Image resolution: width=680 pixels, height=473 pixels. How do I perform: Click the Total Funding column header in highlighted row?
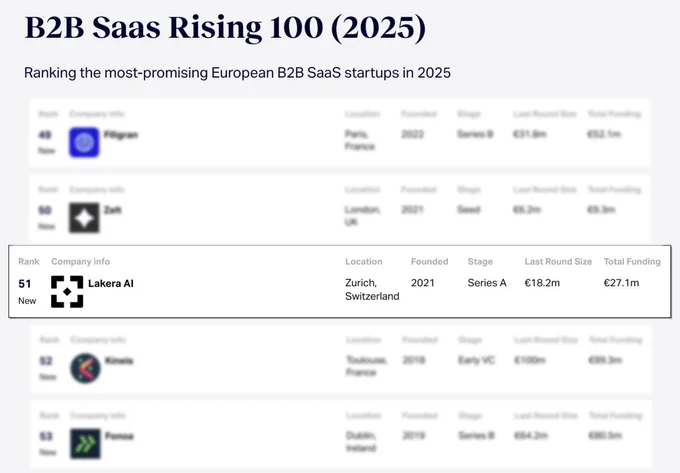(x=632, y=261)
